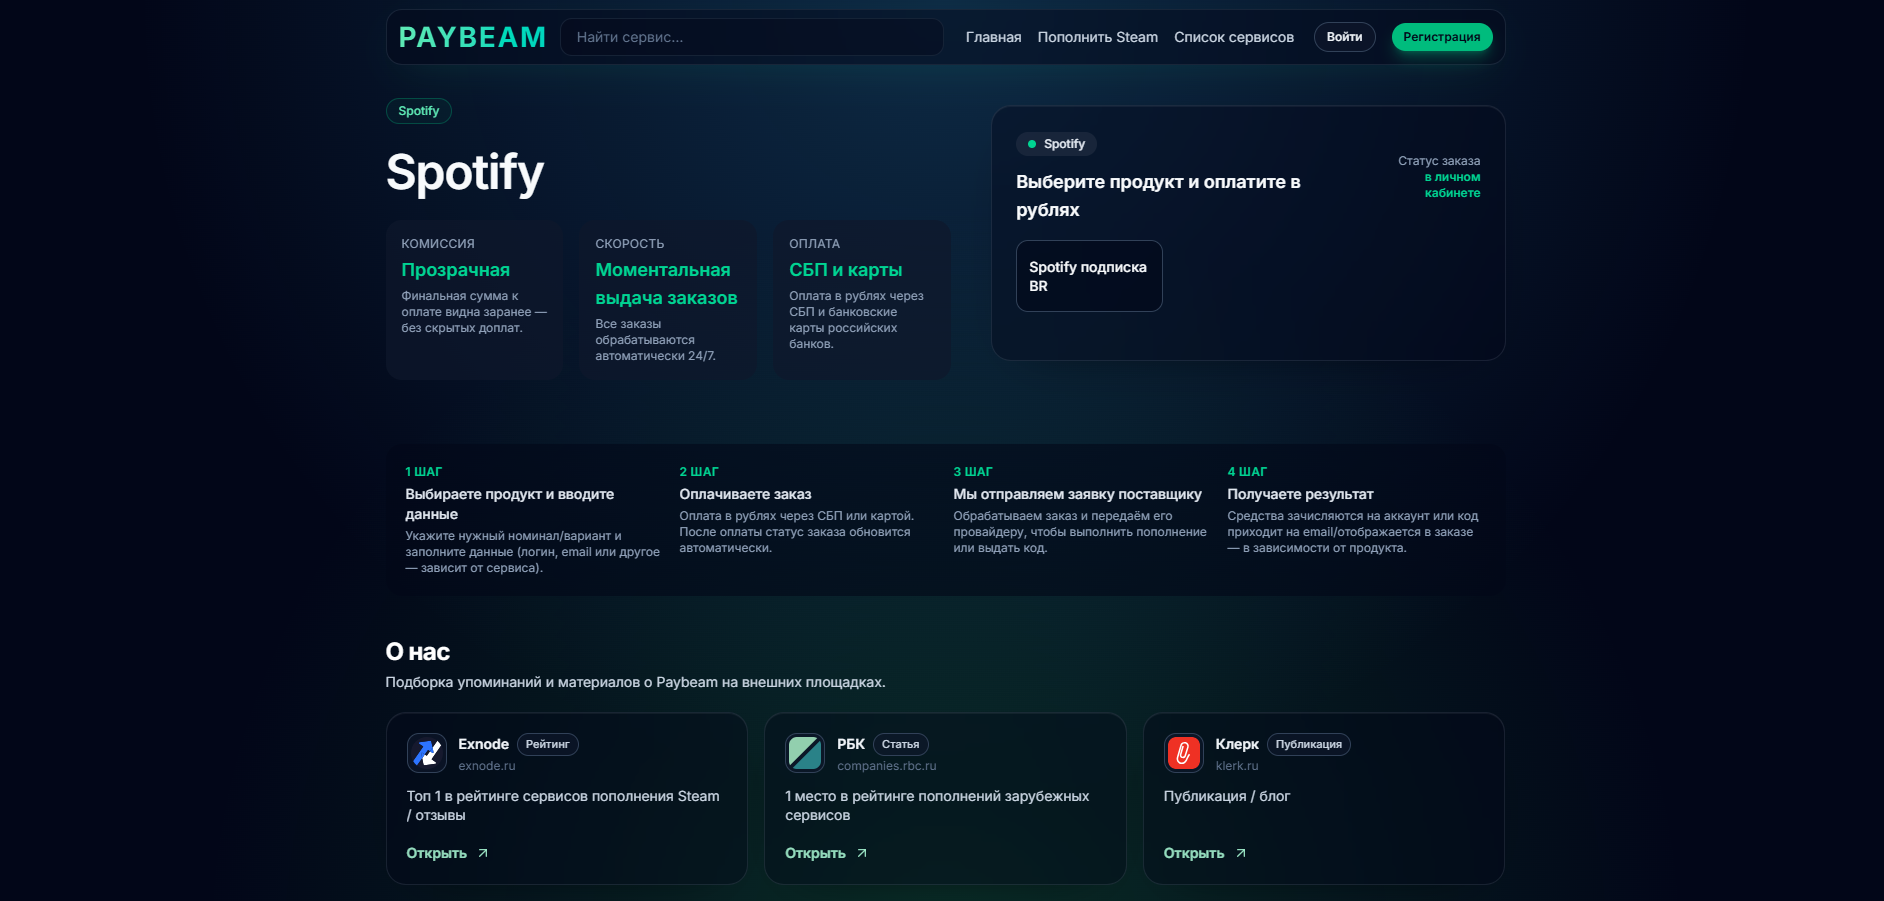This screenshot has height=901, width=1884.
Task: Focus the Найти сервис search field
Action: coord(751,37)
